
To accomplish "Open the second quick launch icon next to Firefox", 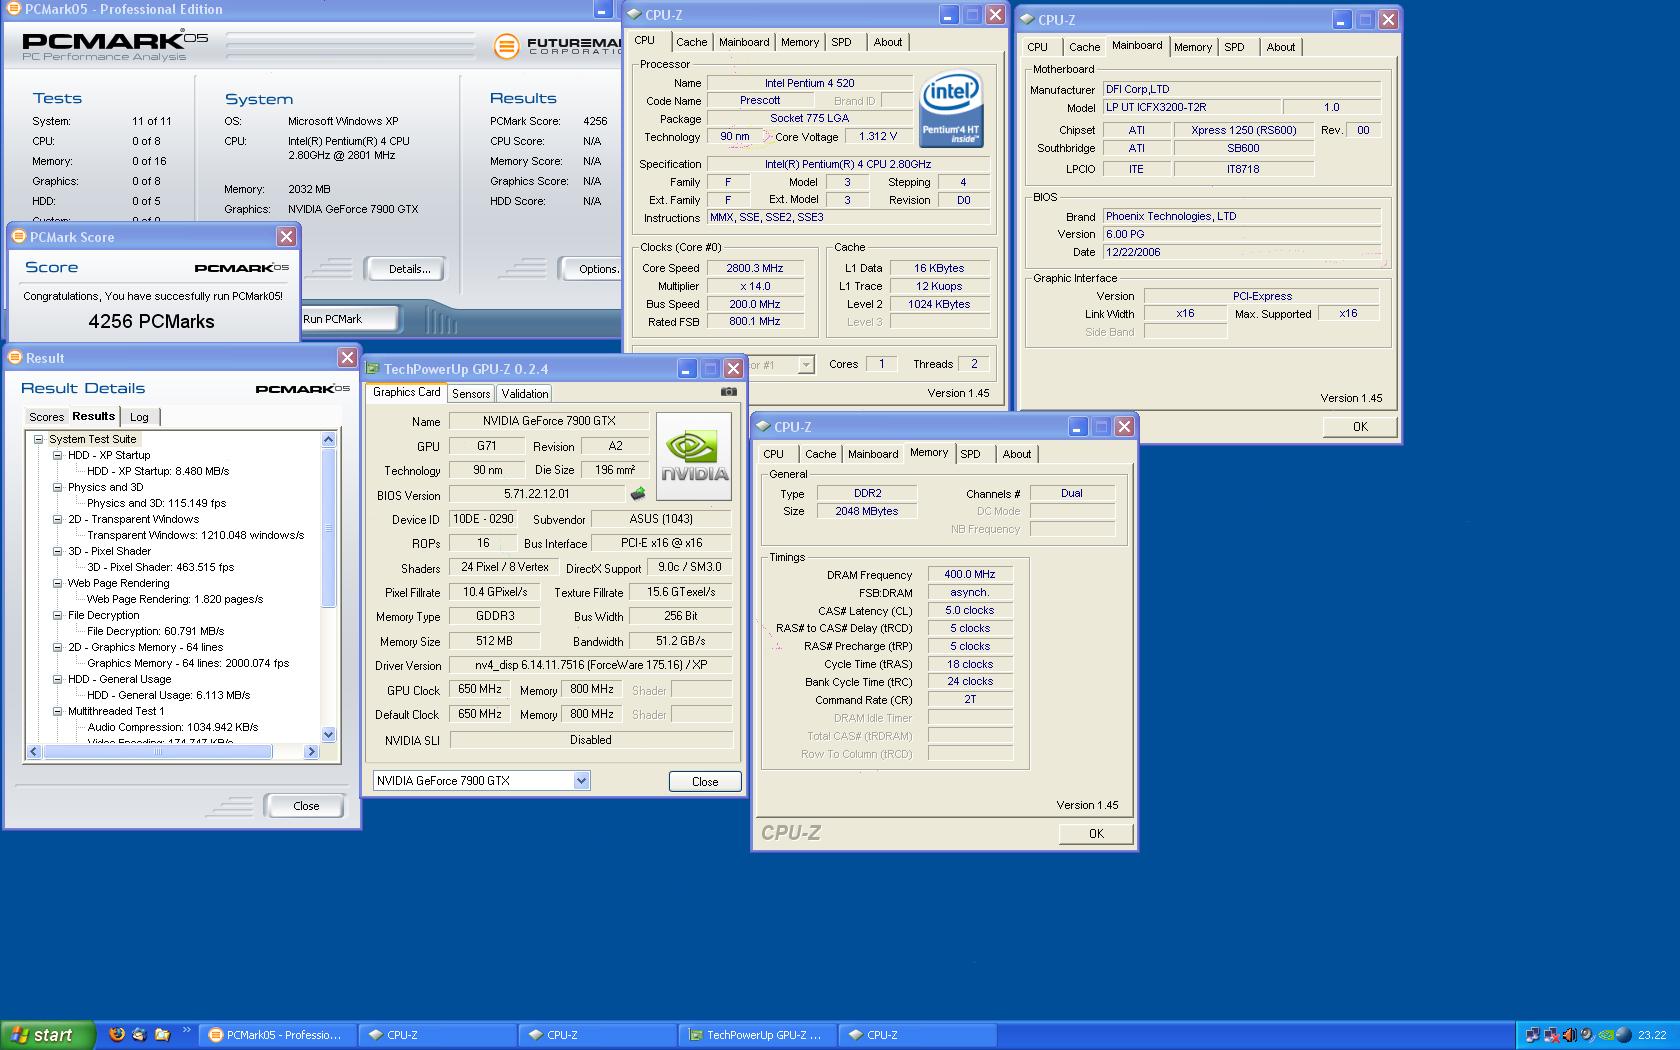I will [139, 1035].
